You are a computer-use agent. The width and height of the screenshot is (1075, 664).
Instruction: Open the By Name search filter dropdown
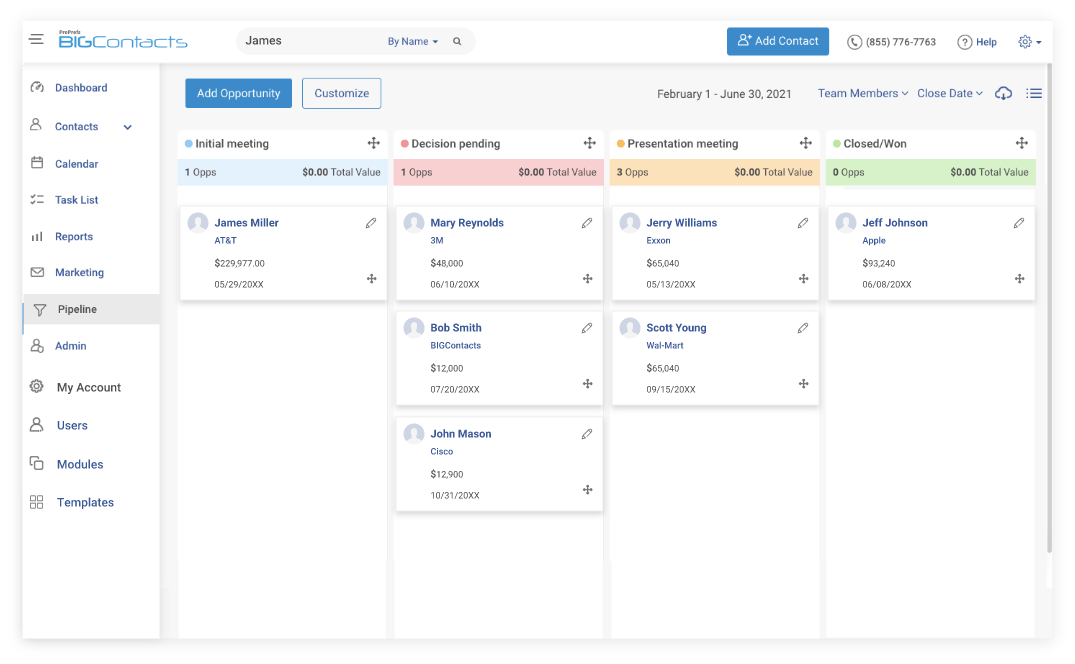click(x=412, y=41)
